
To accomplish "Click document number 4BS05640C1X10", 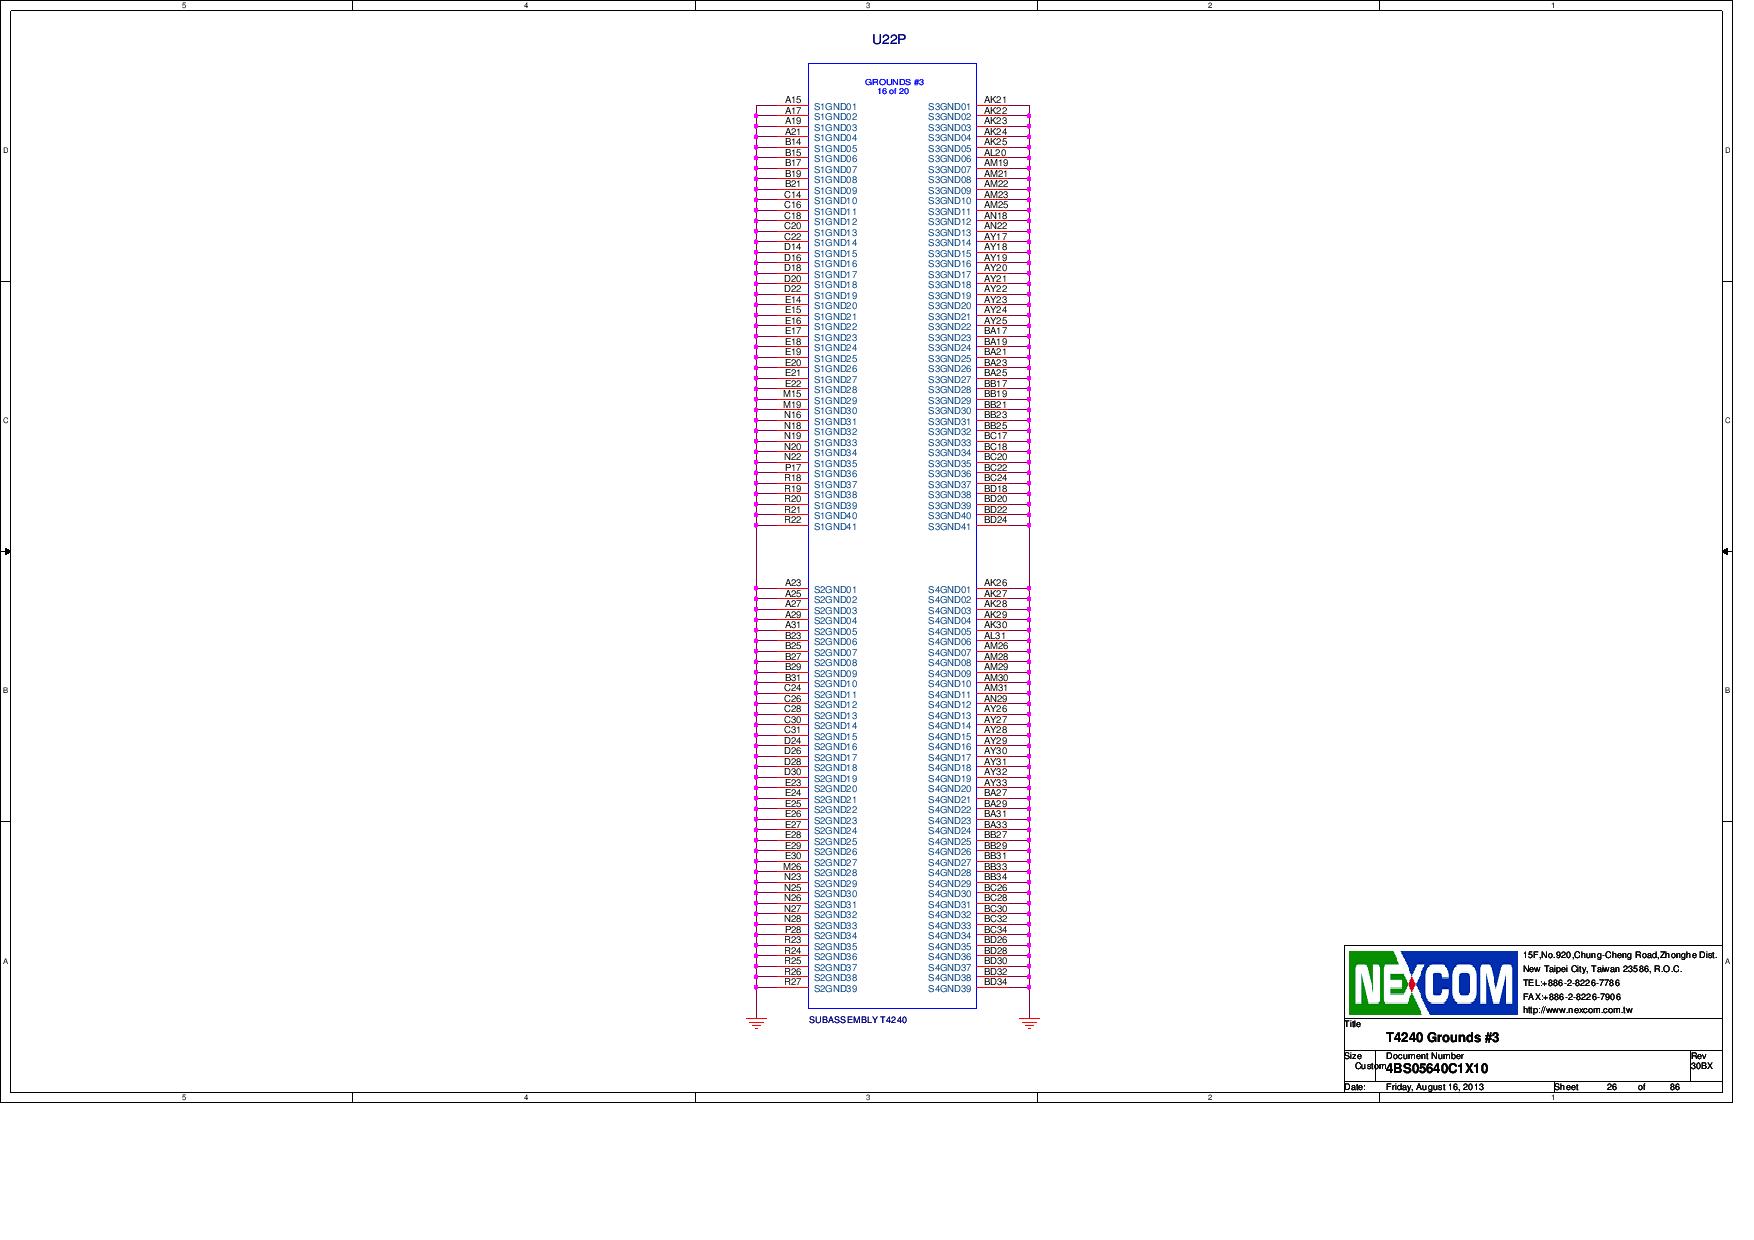I will [x=1438, y=1069].
